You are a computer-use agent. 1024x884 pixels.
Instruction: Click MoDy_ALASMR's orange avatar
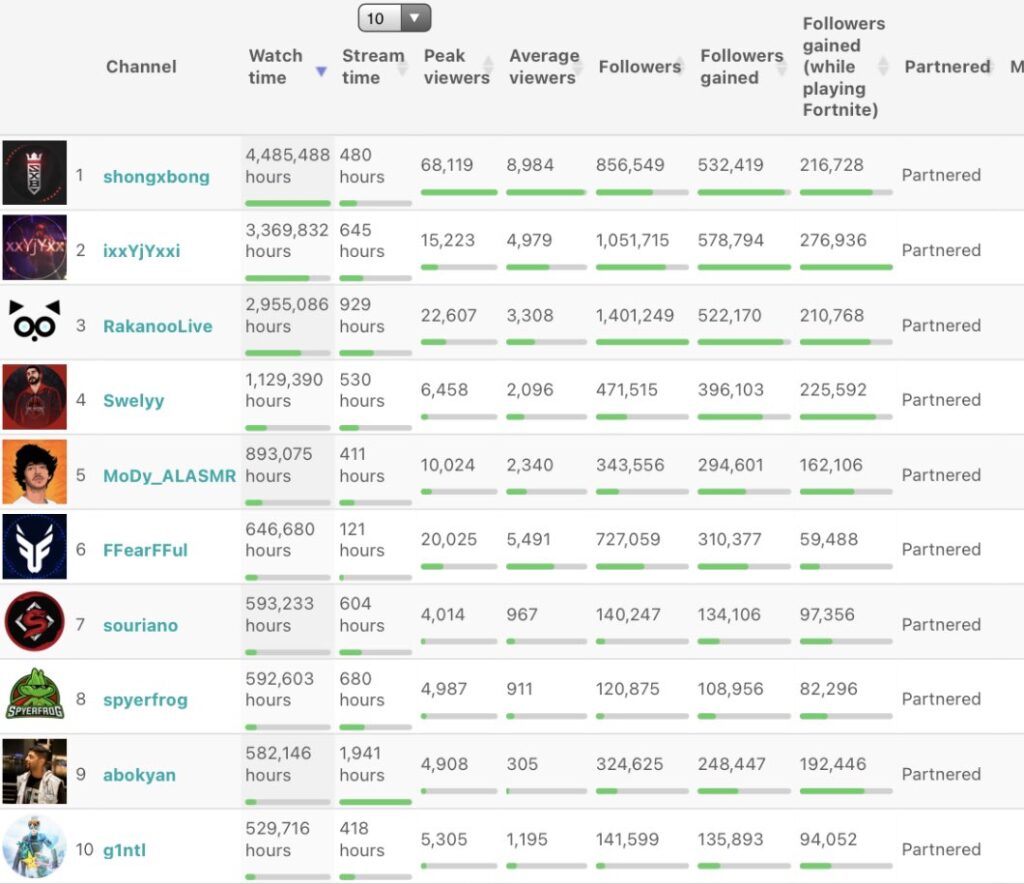34,472
